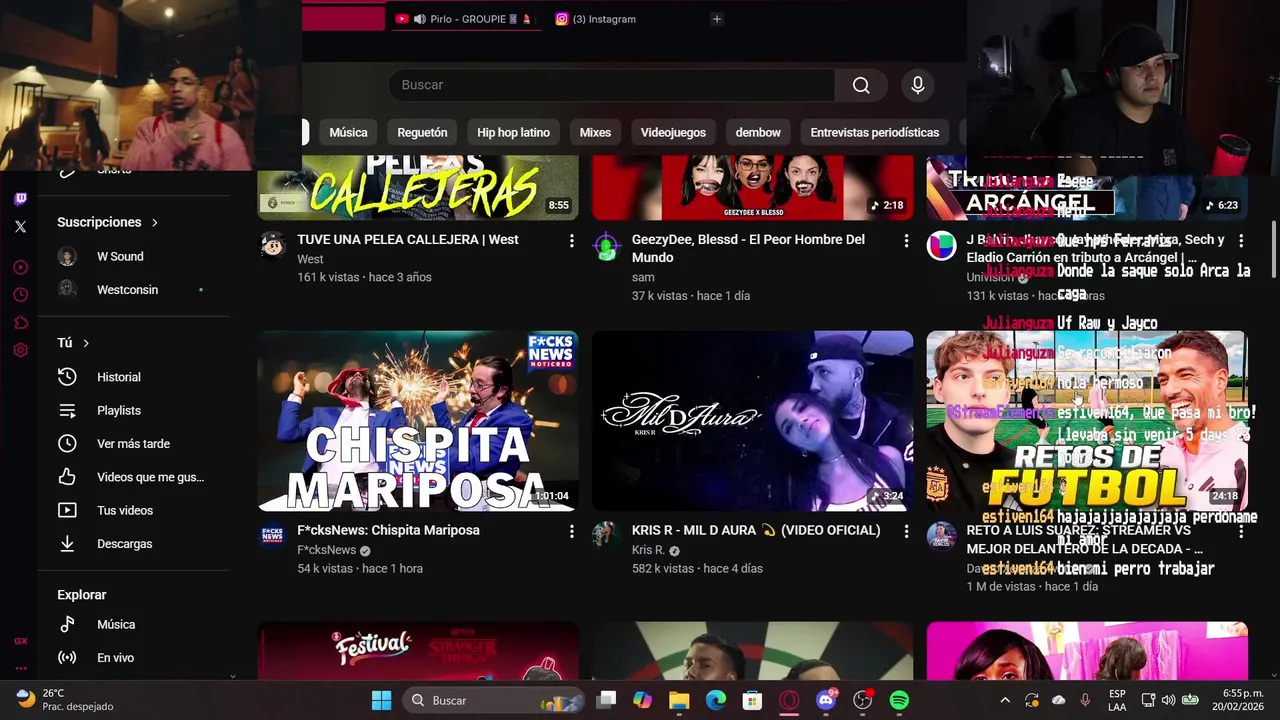Open ESP LAA language switcher
Screen dimensions: 1280x720
click(x=1117, y=700)
